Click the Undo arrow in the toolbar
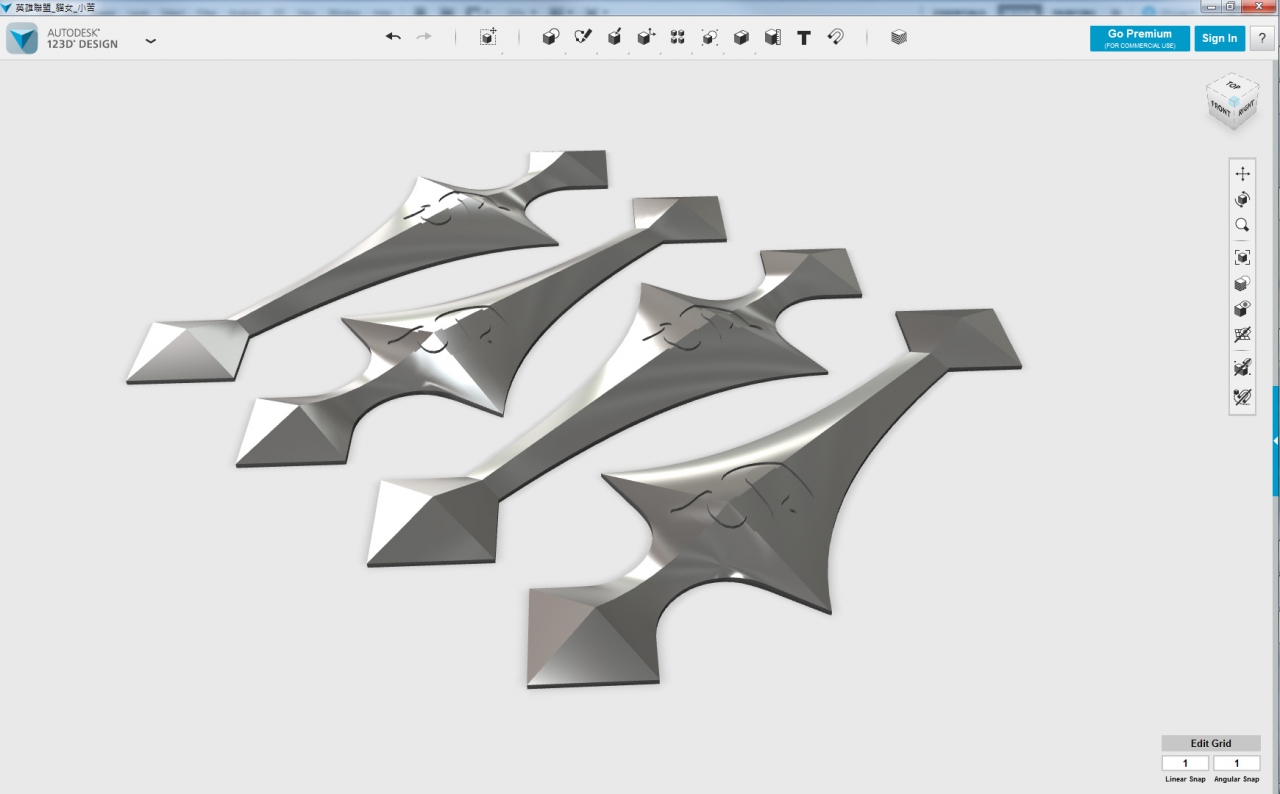Screen dimensions: 1280x794 (x=393, y=37)
